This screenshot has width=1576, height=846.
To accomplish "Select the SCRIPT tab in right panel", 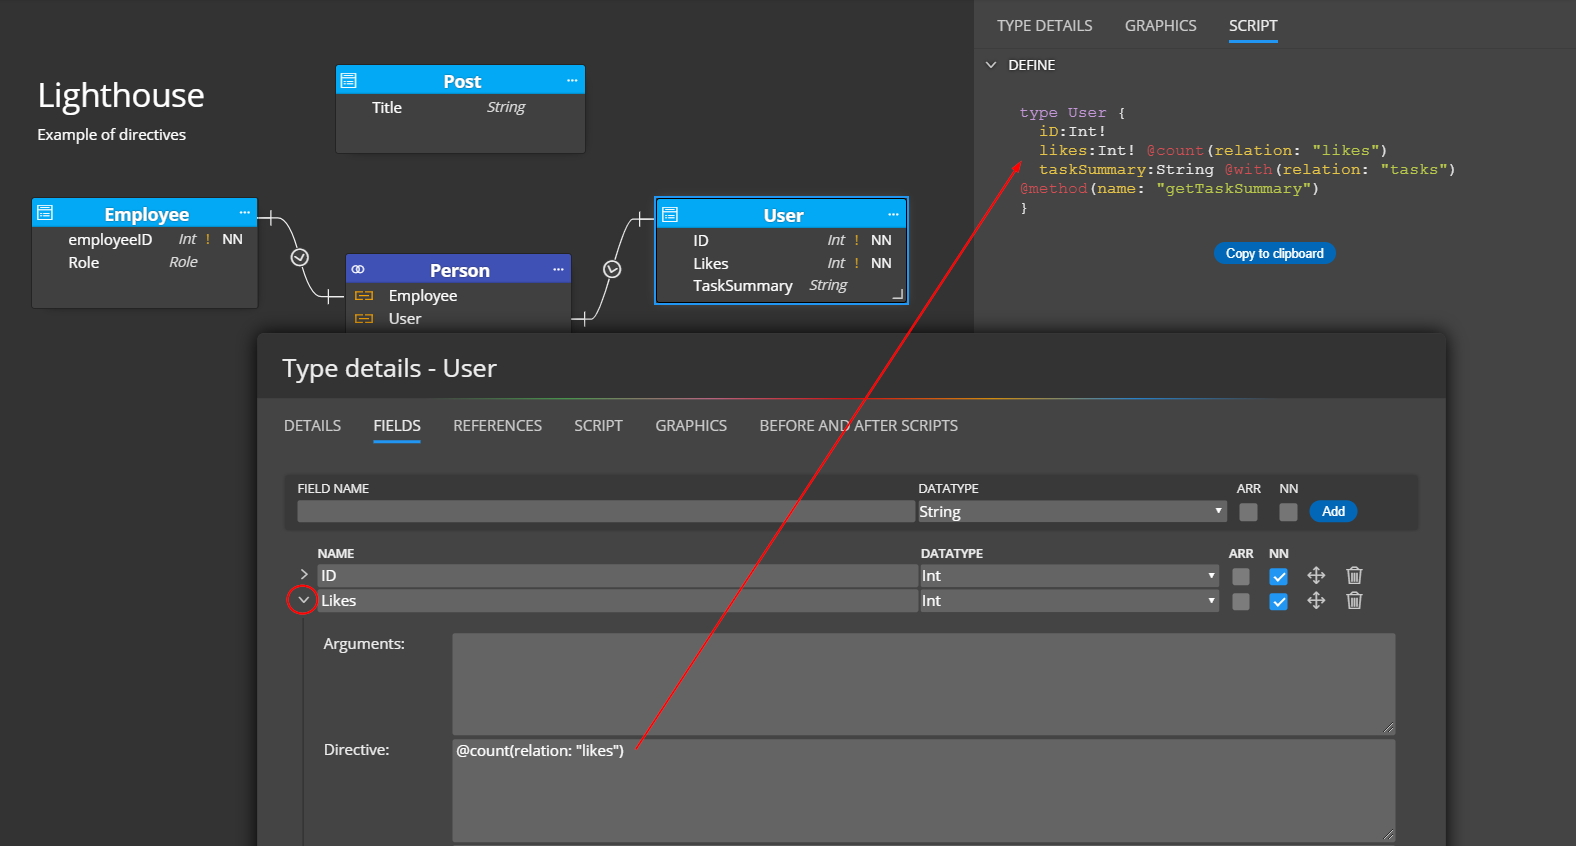I will pos(1253,26).
